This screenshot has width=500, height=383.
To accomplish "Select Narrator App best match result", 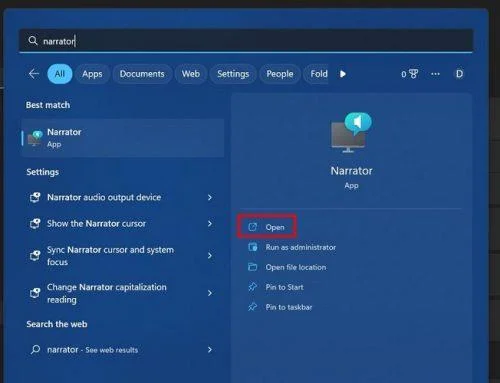I will click(x=123, y=138).
